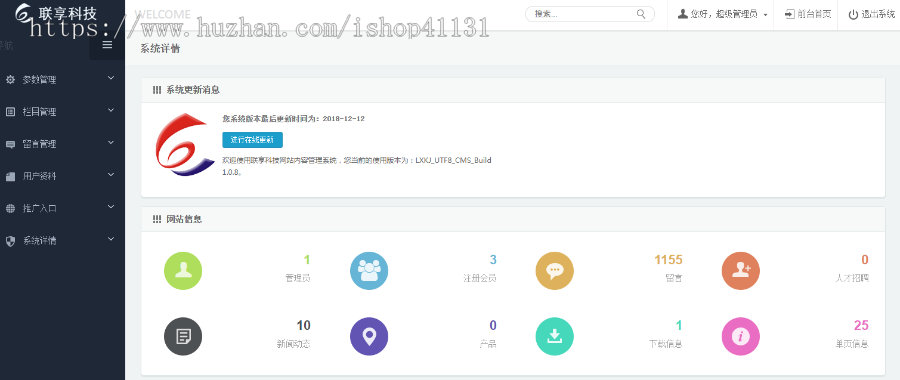
Task: Click the hamburger menu toggle icon
Action: click(x=107, y=45)
